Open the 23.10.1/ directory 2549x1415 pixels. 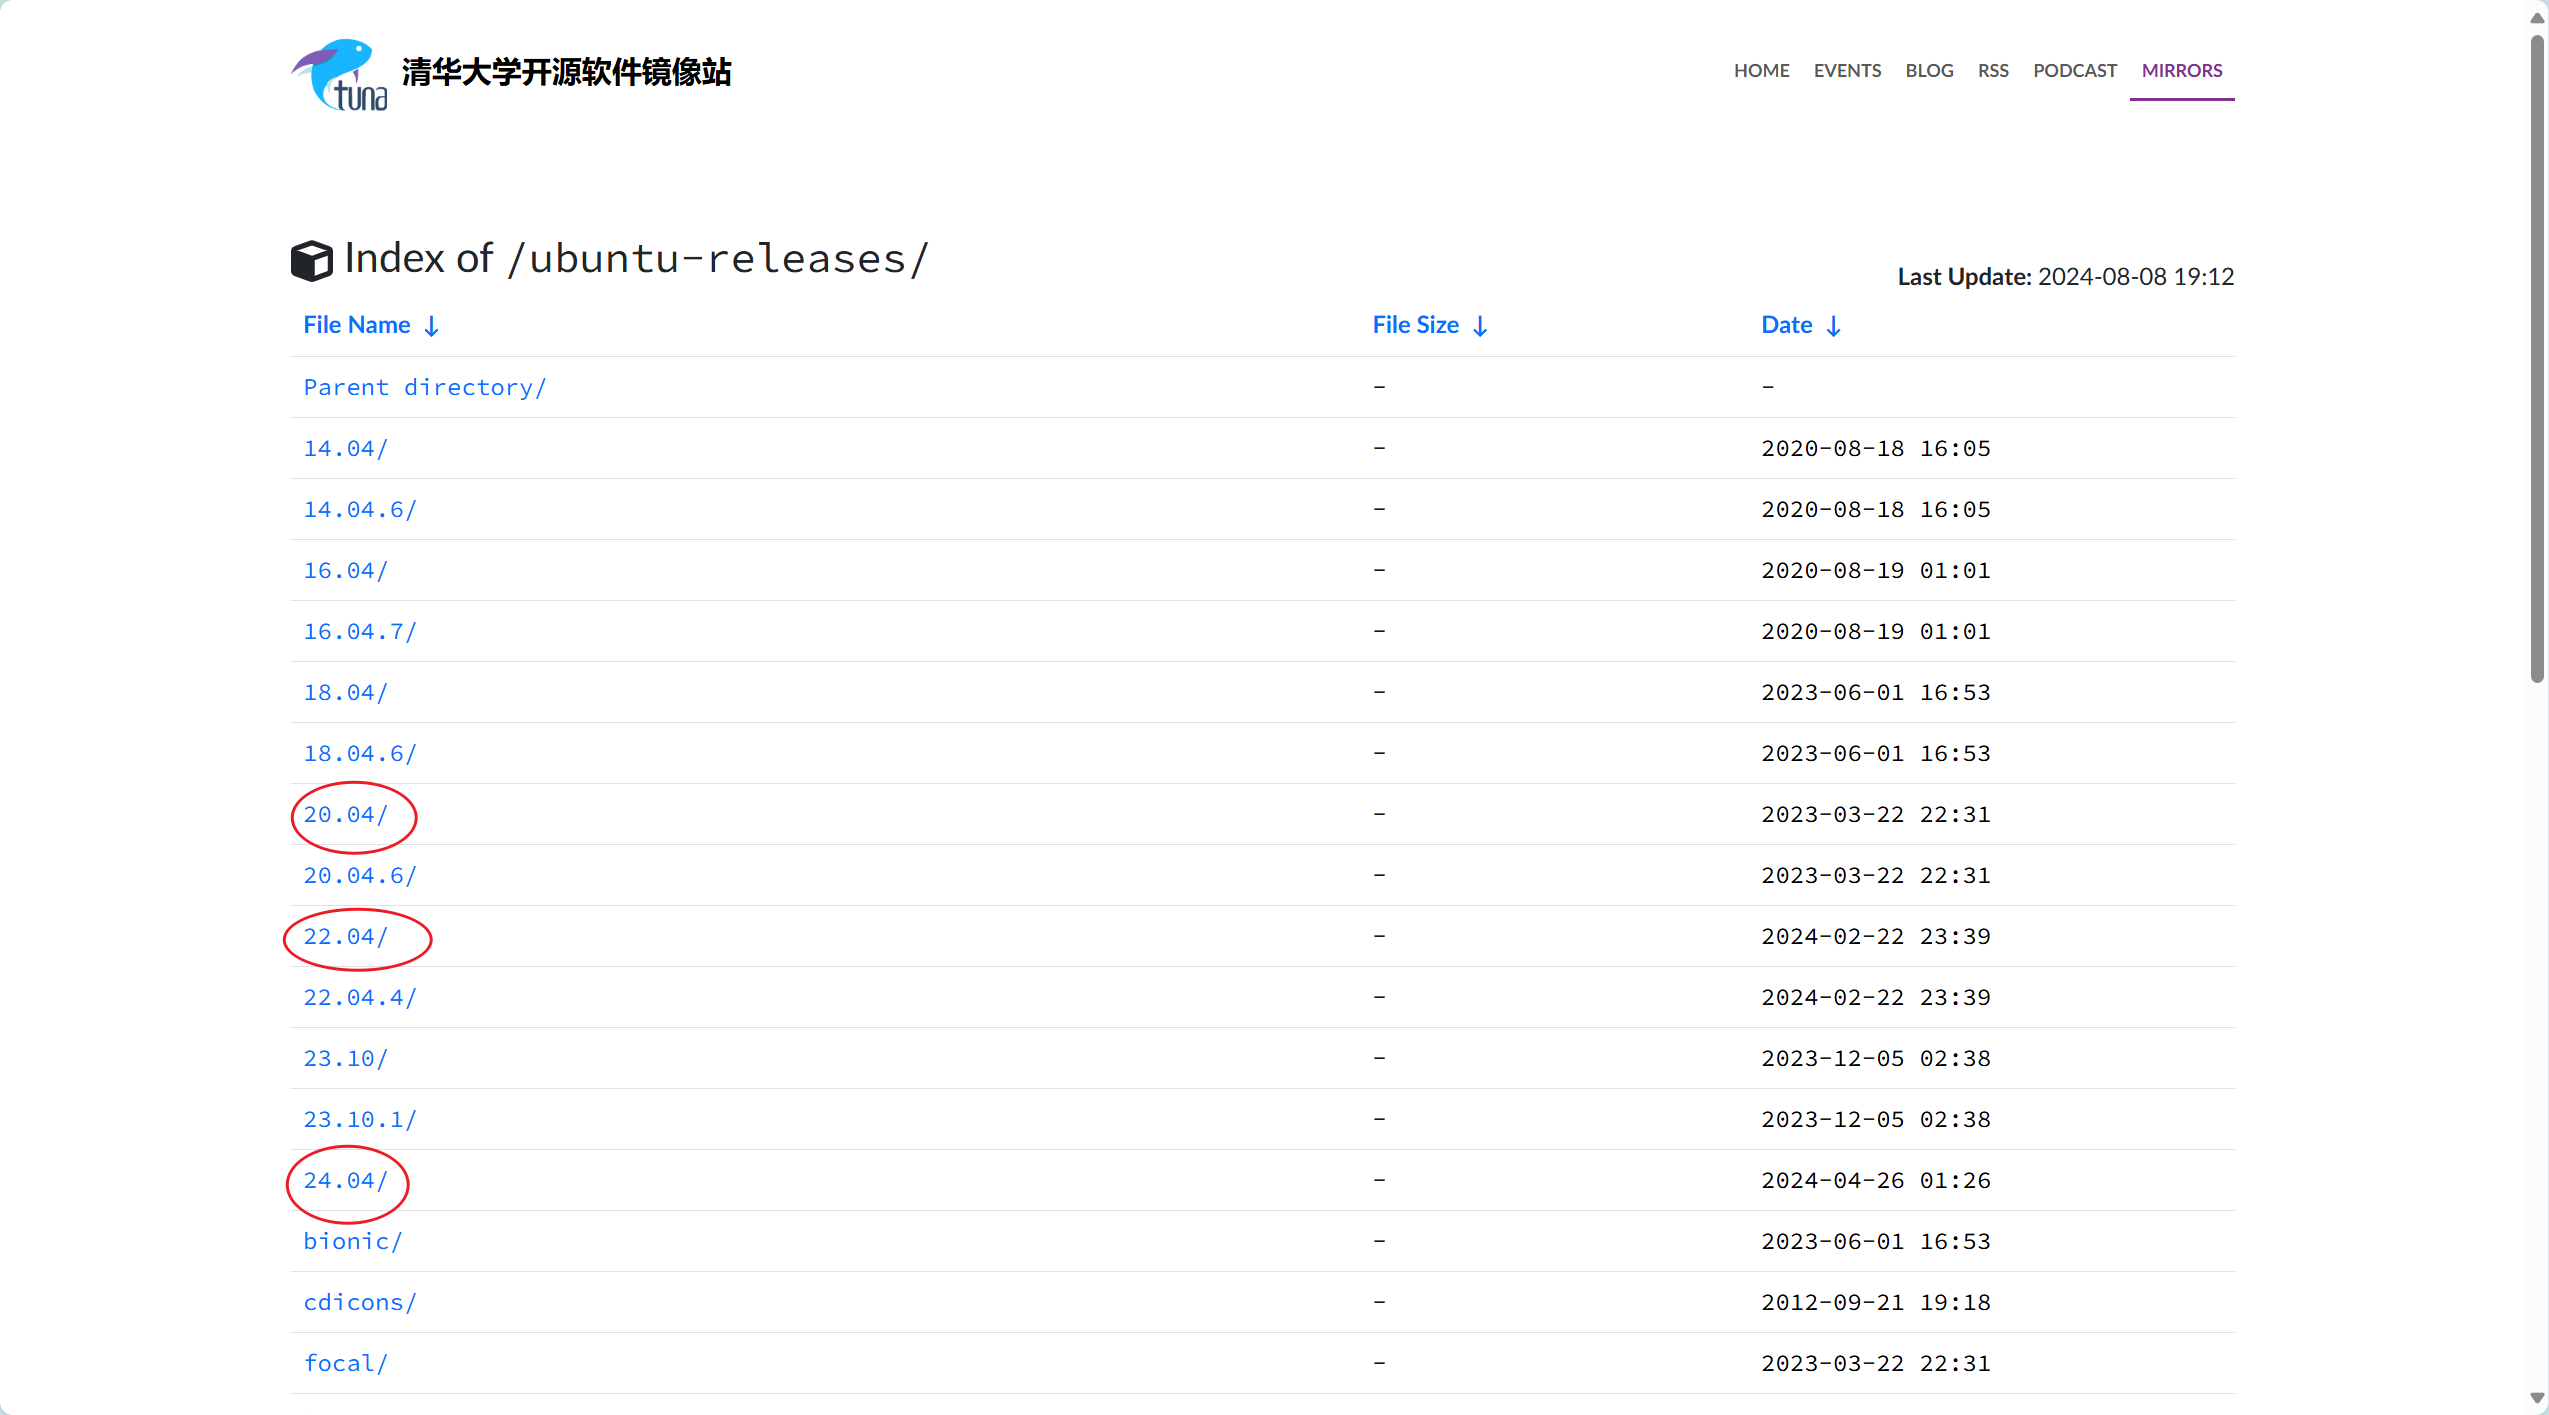360,1120
